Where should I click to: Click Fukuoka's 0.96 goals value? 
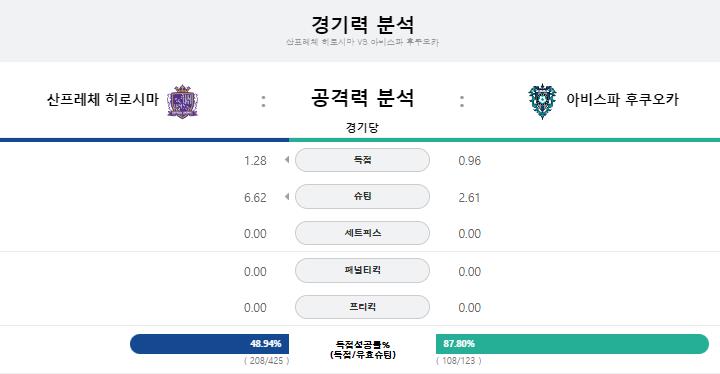click(469, 161)
